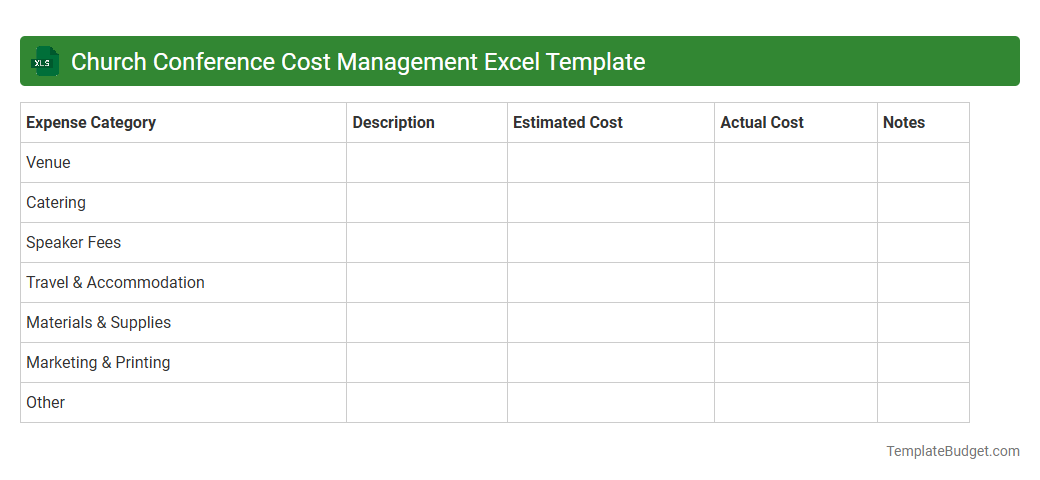
Task: Click Estimated Cost cell for Materials & Supplies
Action: pos(611,323)
